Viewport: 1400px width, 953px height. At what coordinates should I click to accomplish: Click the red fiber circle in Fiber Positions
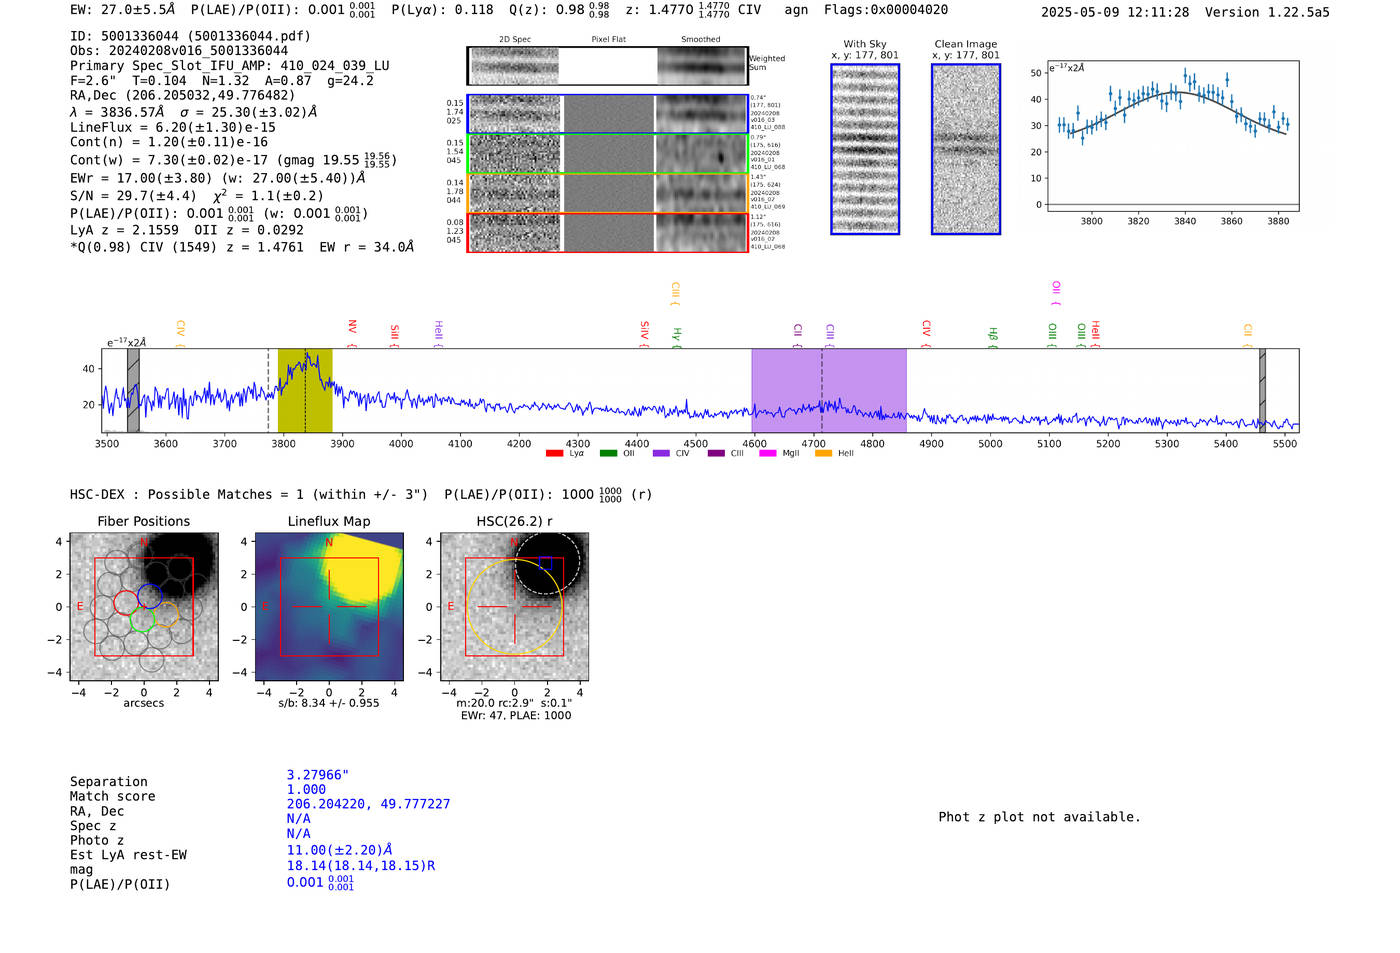tap(126, 602)
